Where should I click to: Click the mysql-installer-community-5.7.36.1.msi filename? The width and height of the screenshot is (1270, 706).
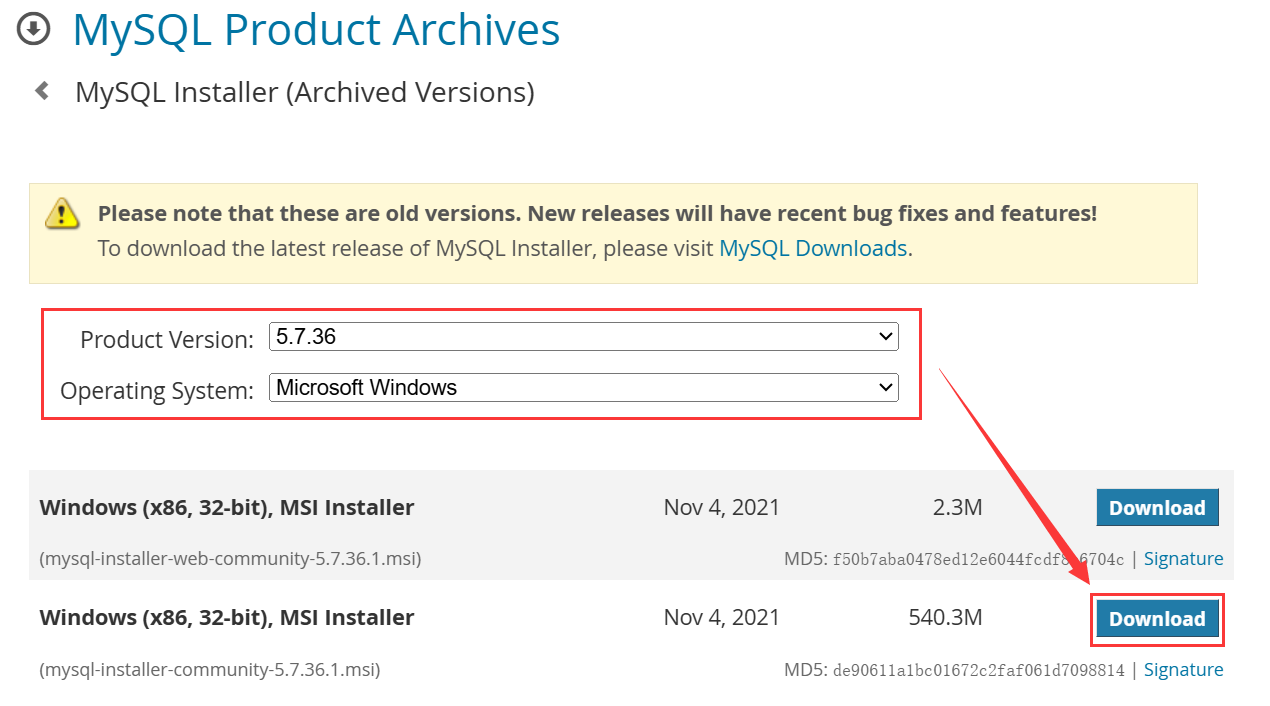(x=210, y=670)
